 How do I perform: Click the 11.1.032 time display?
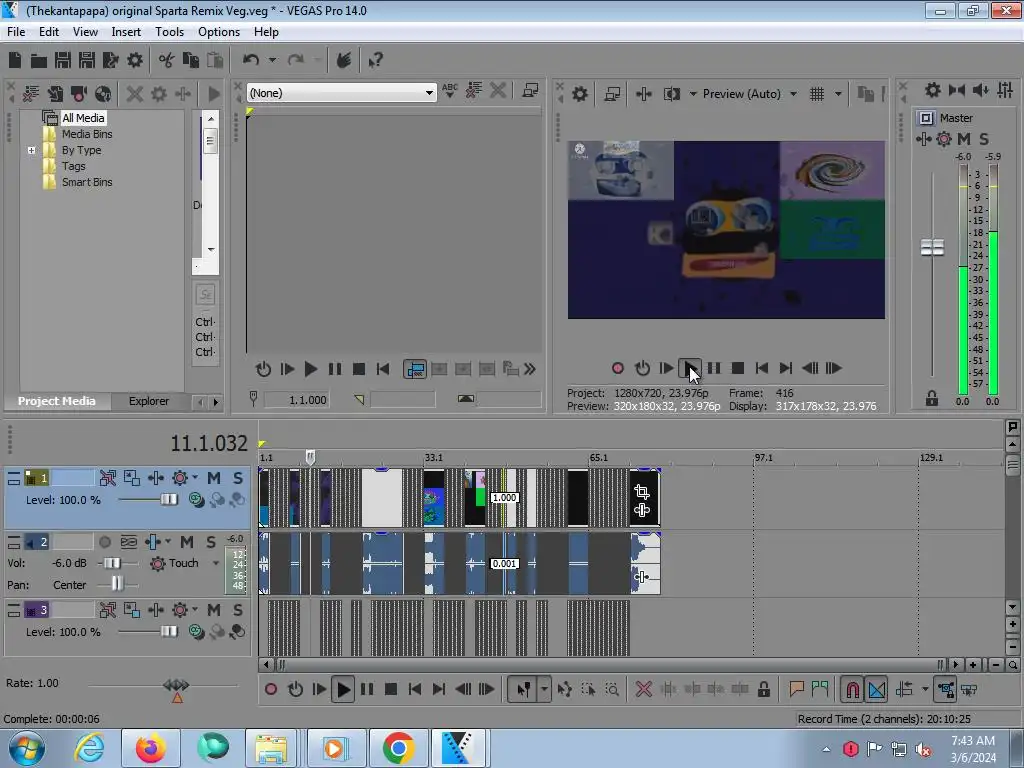(208, 443)
